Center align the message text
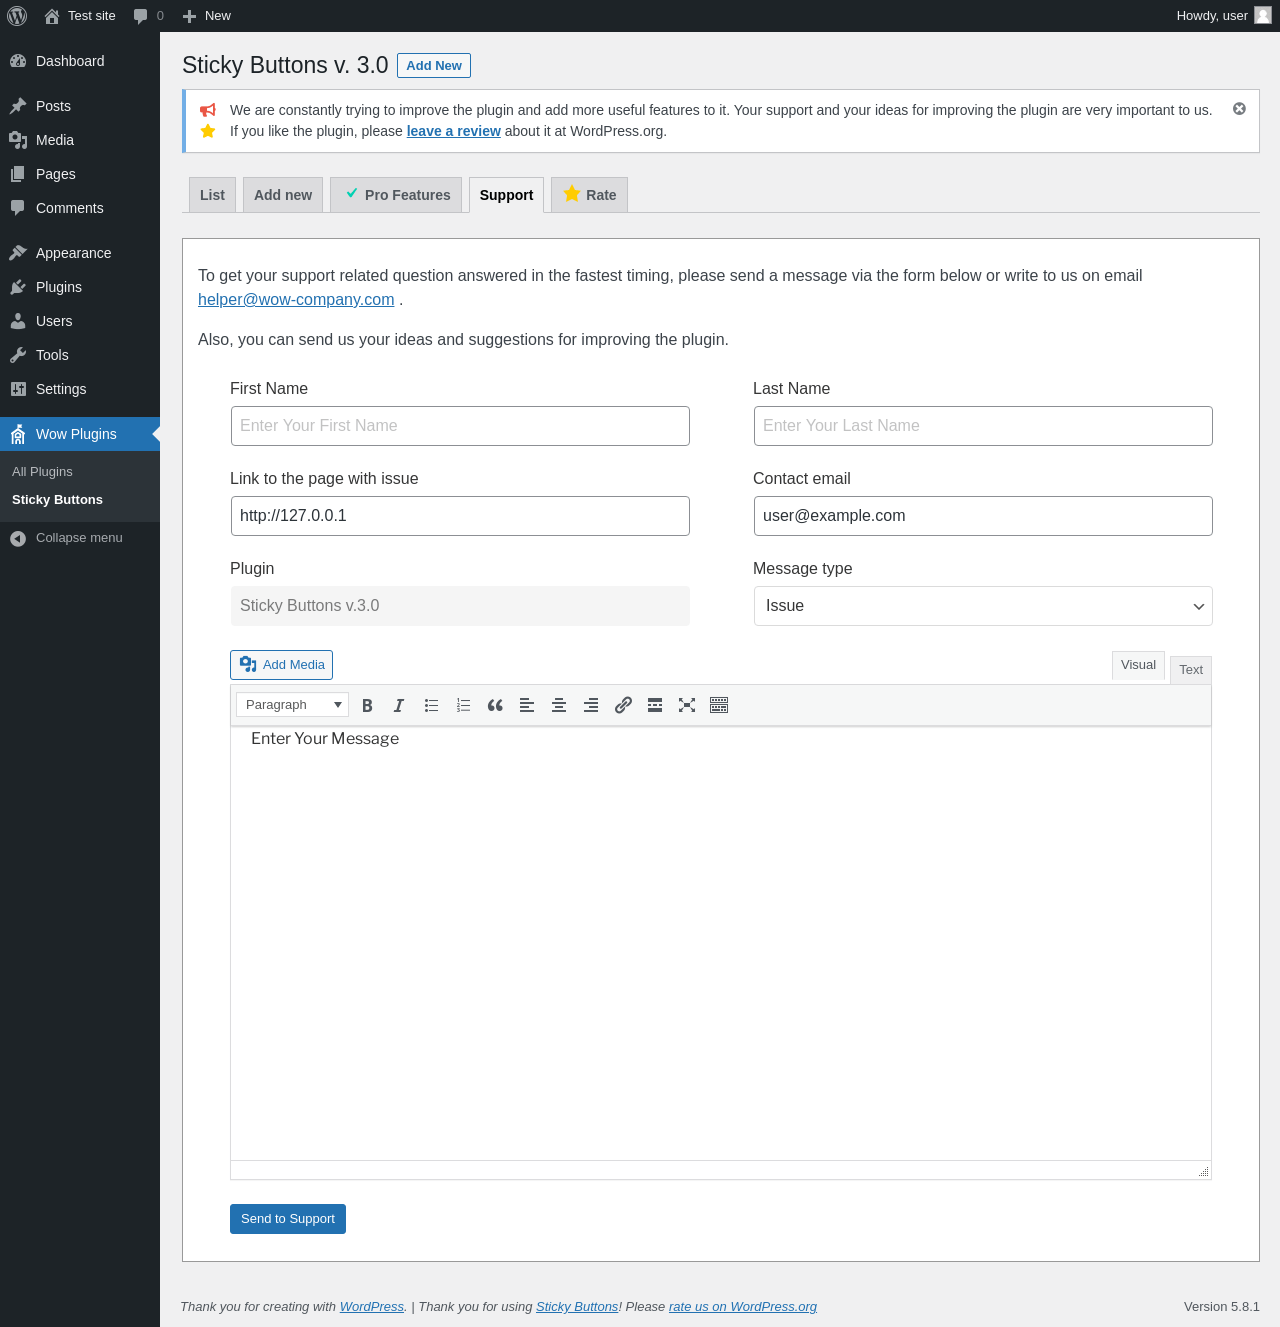The height and width of the screenshot is (1327, 1280). [x=559, y=705]
